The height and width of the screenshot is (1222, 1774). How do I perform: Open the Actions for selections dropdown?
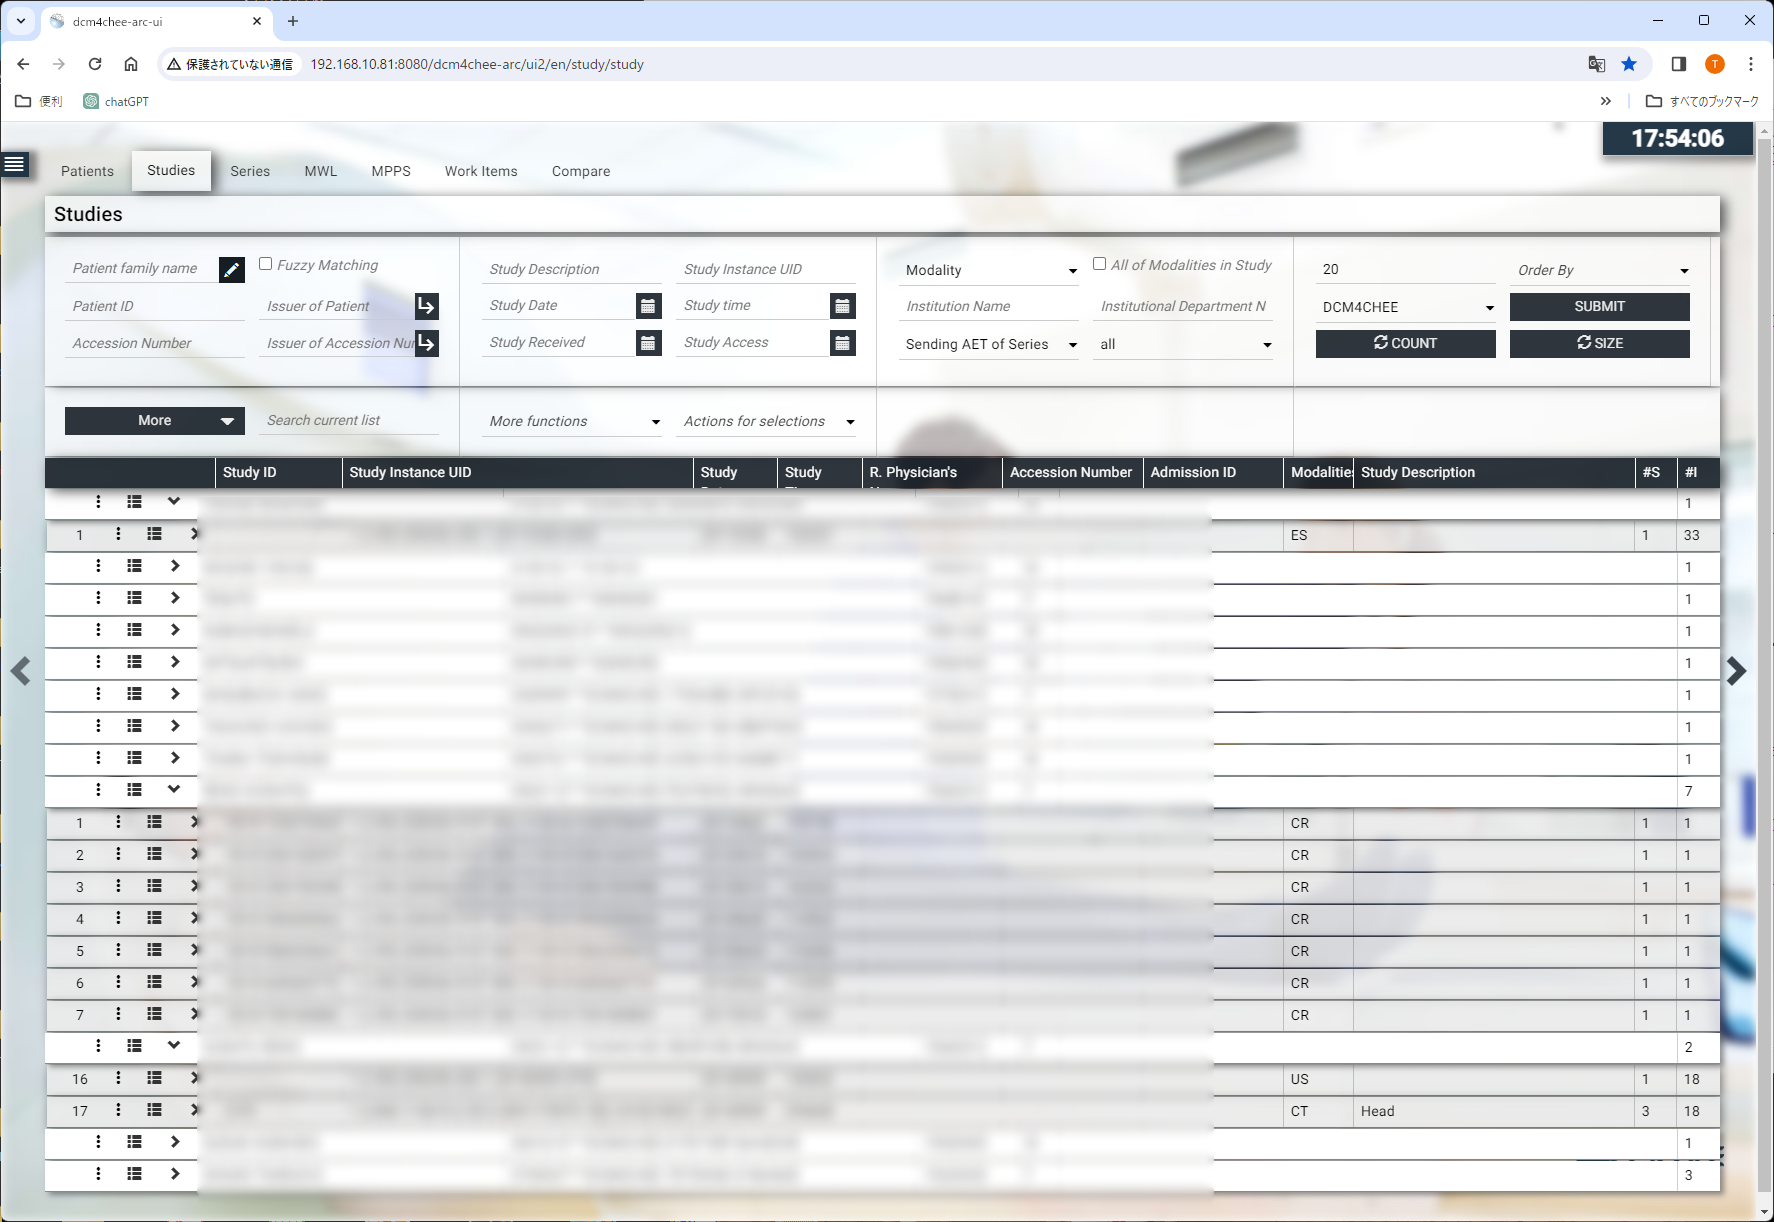(x=768, y=422)
